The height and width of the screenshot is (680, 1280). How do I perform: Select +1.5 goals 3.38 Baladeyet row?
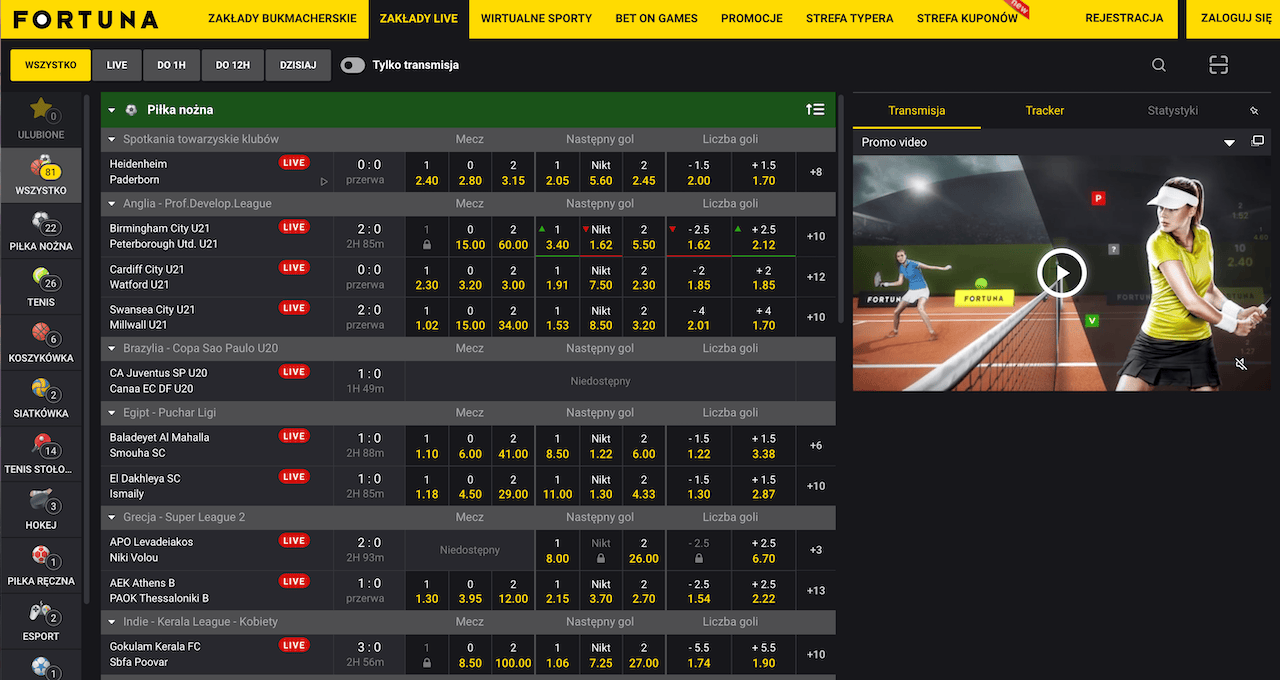(x=764, y=446)
